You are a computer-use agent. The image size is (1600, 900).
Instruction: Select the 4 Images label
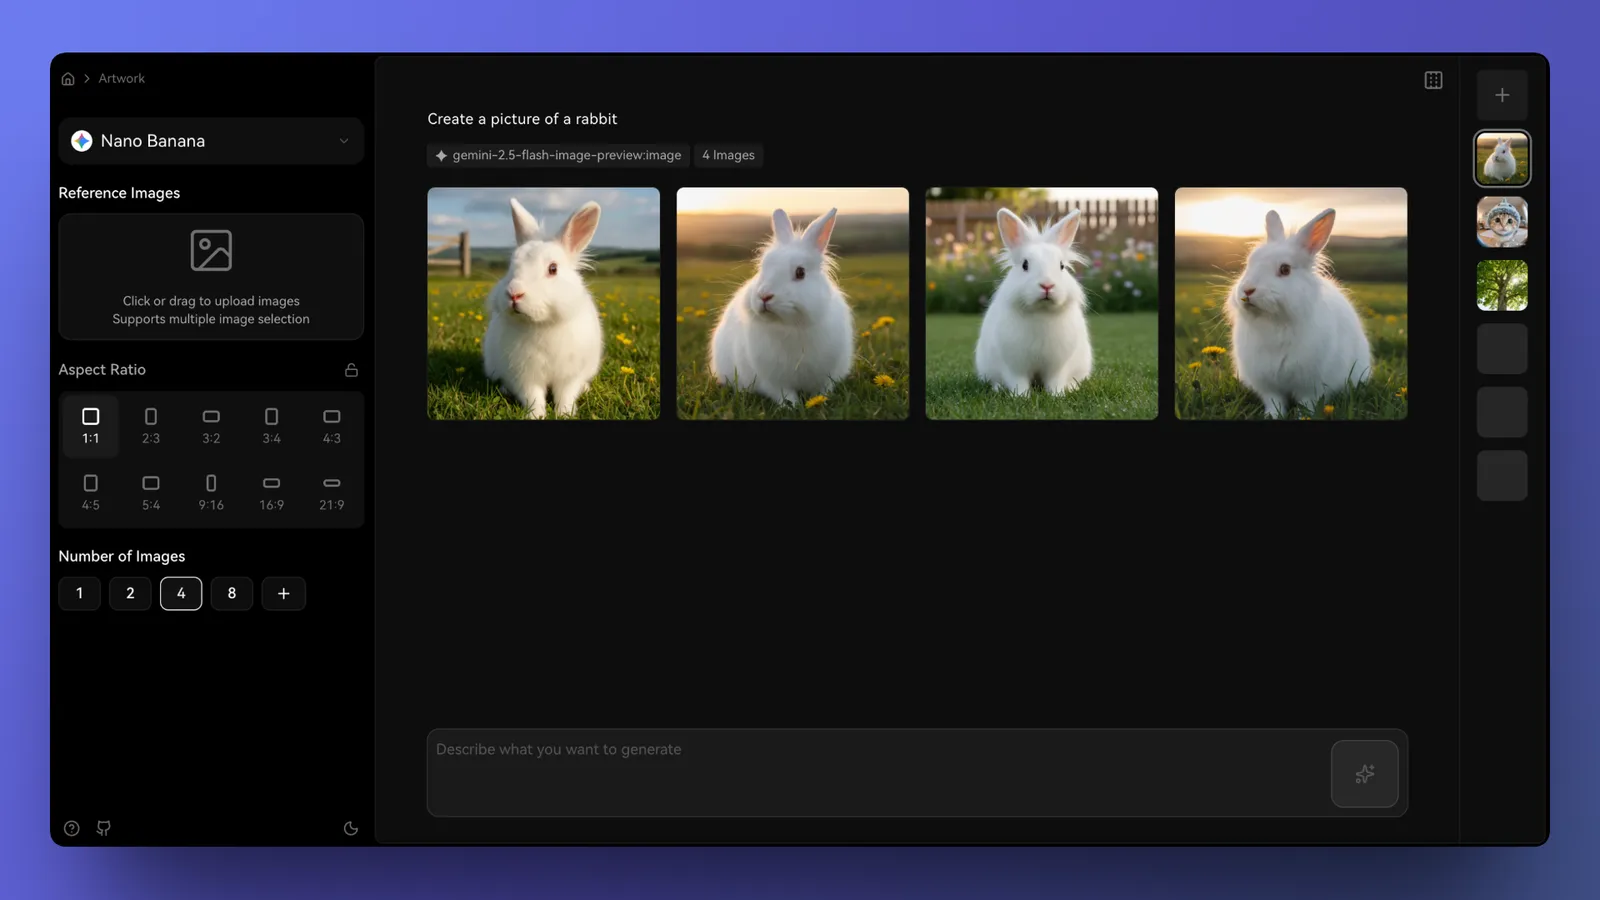pos(728,155)
